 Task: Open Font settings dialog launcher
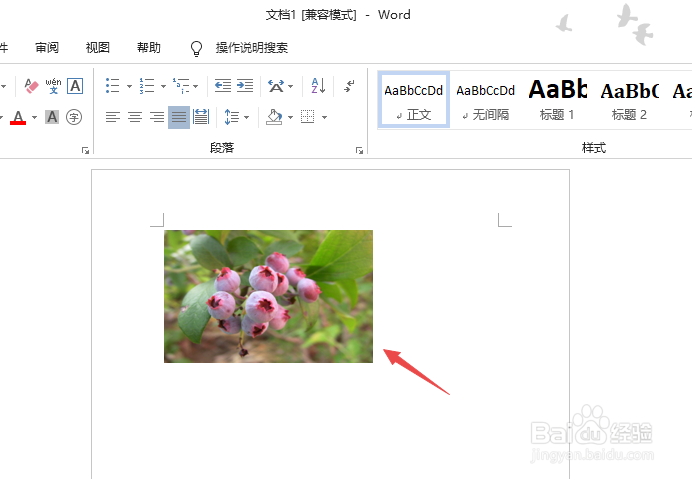[x=85, y=151]
